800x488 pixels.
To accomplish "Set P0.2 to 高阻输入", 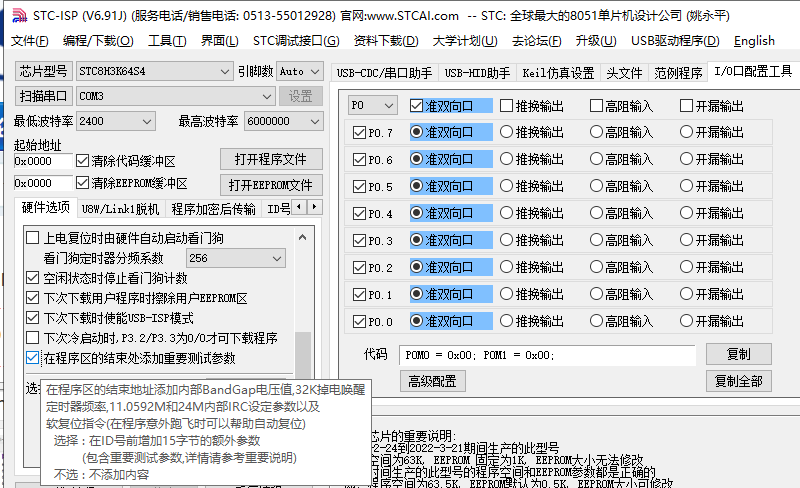I will click(596, 267).
